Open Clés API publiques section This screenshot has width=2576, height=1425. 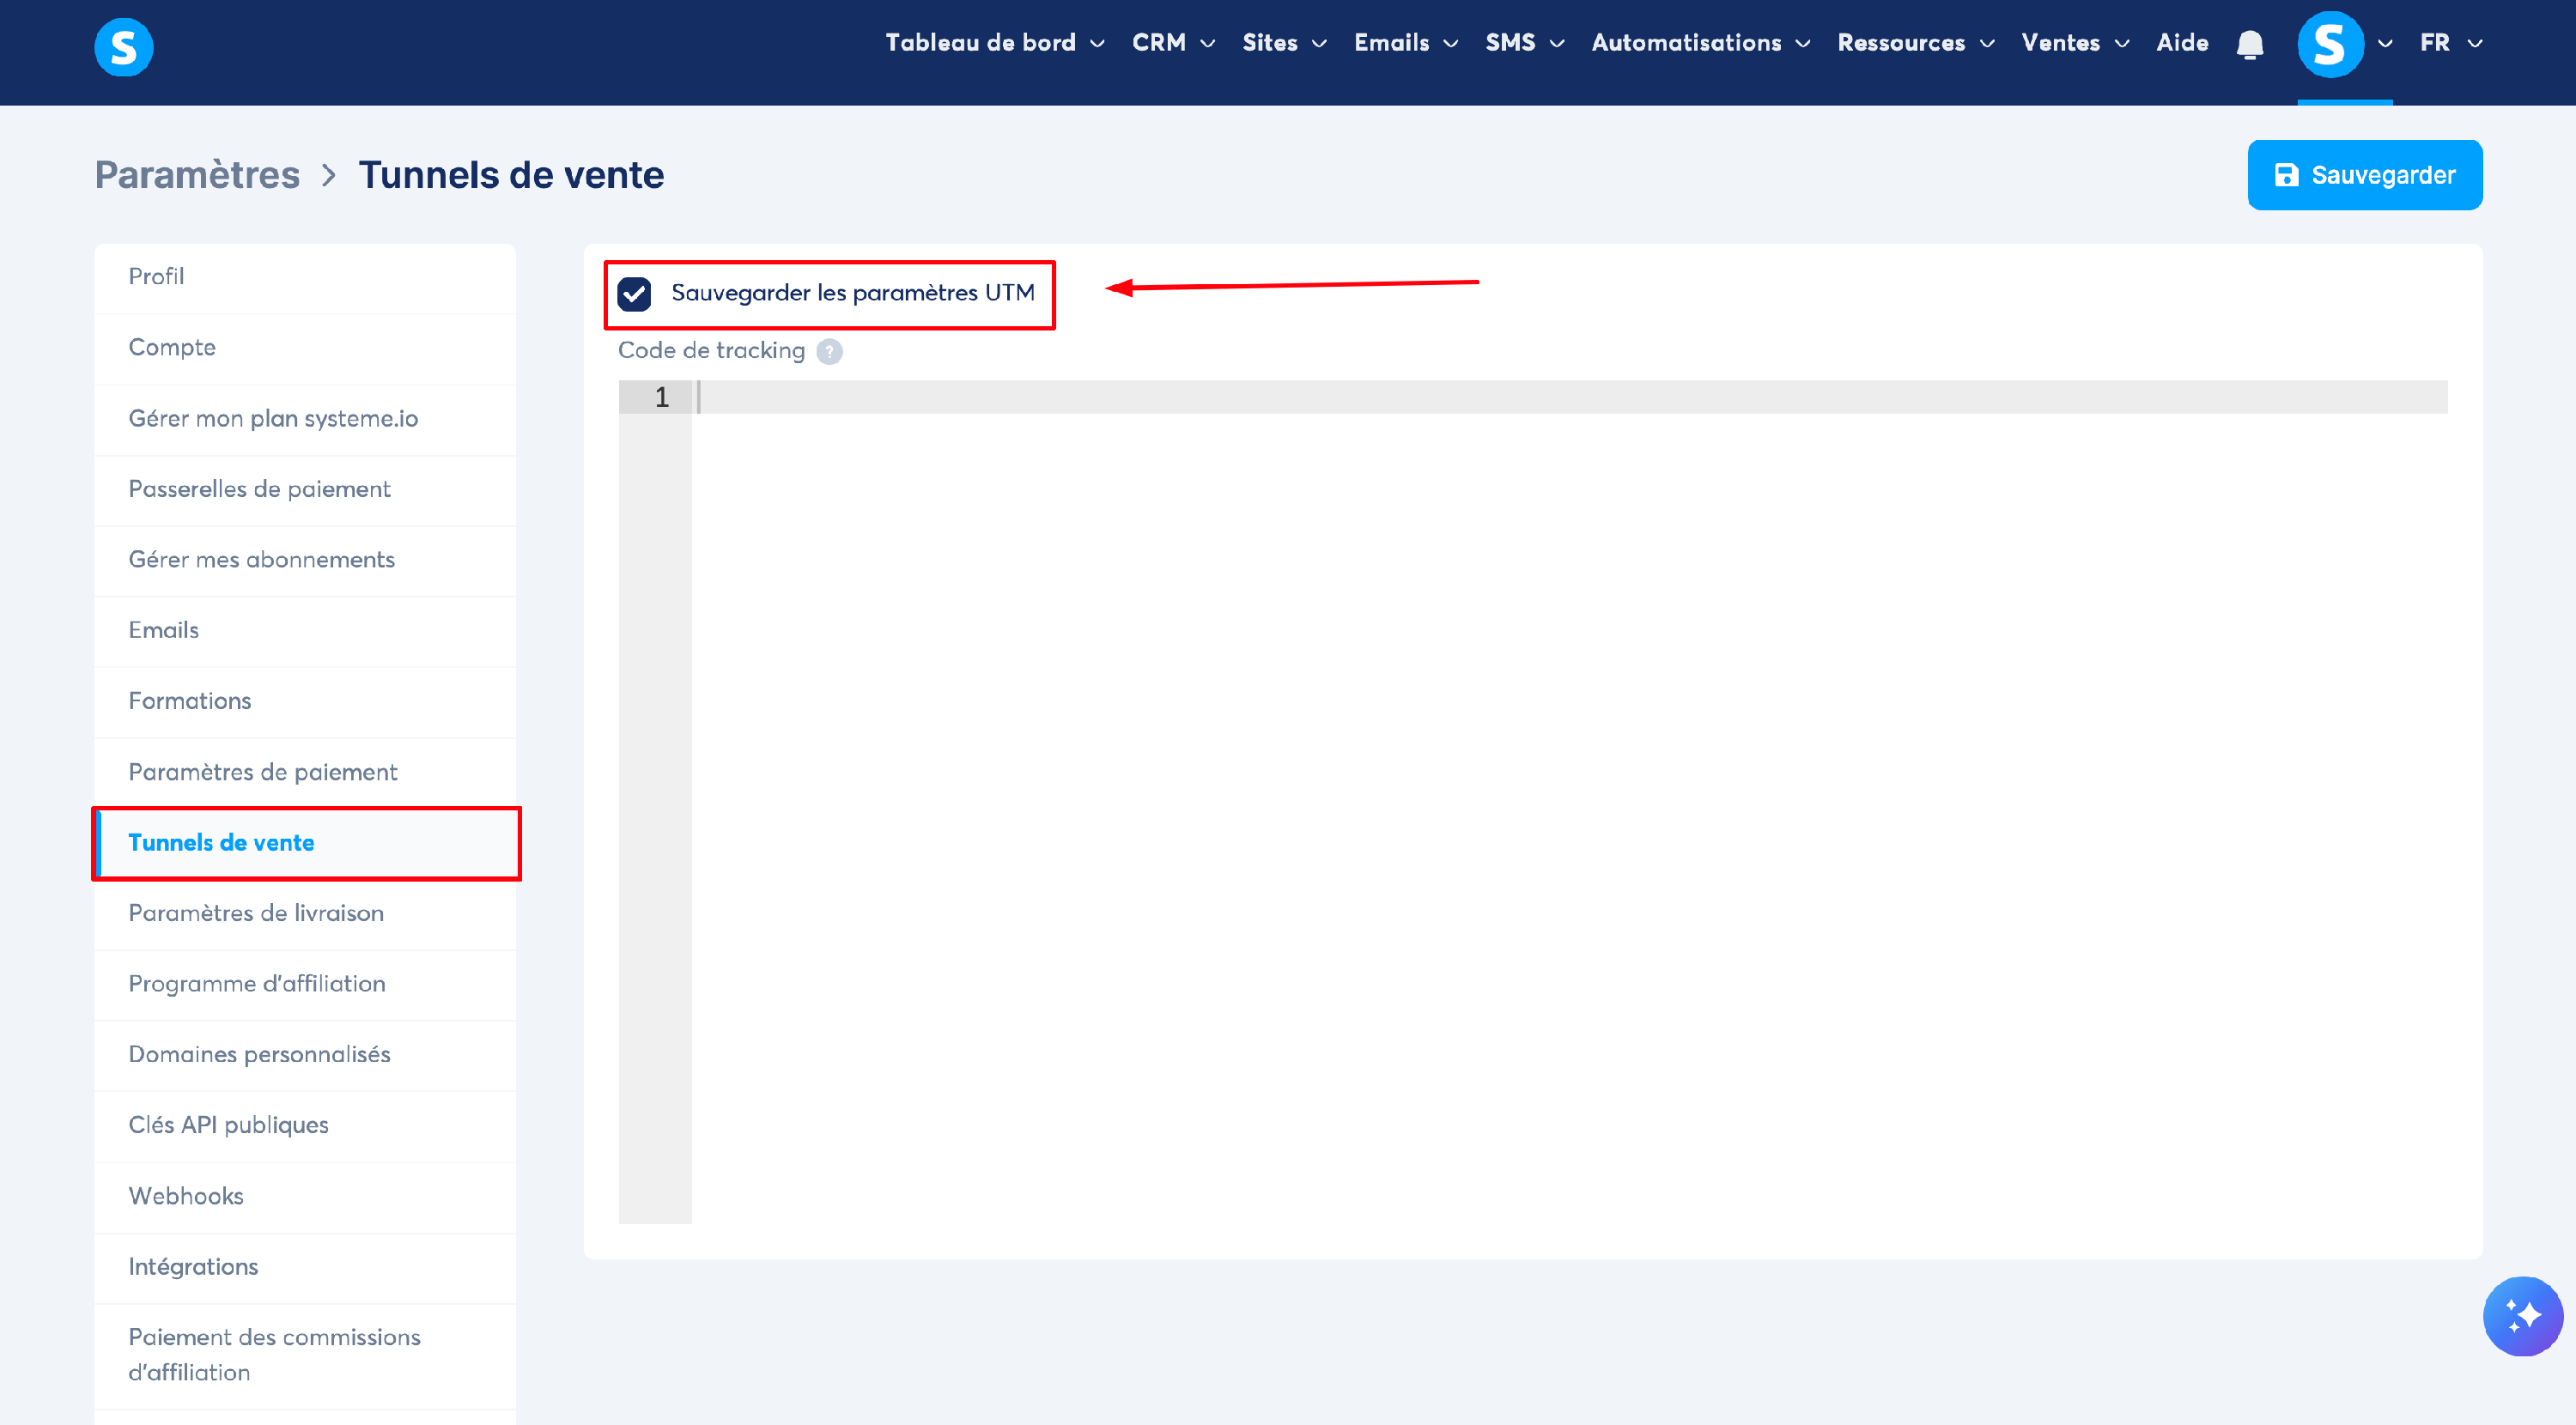click(228, 1125)
